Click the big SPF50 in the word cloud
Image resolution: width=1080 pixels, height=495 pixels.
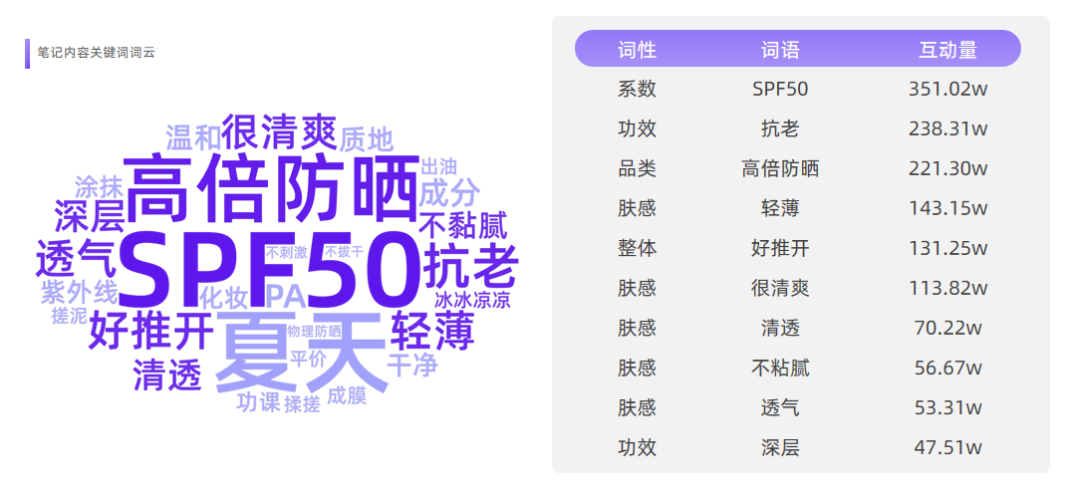tap(271, 271)
